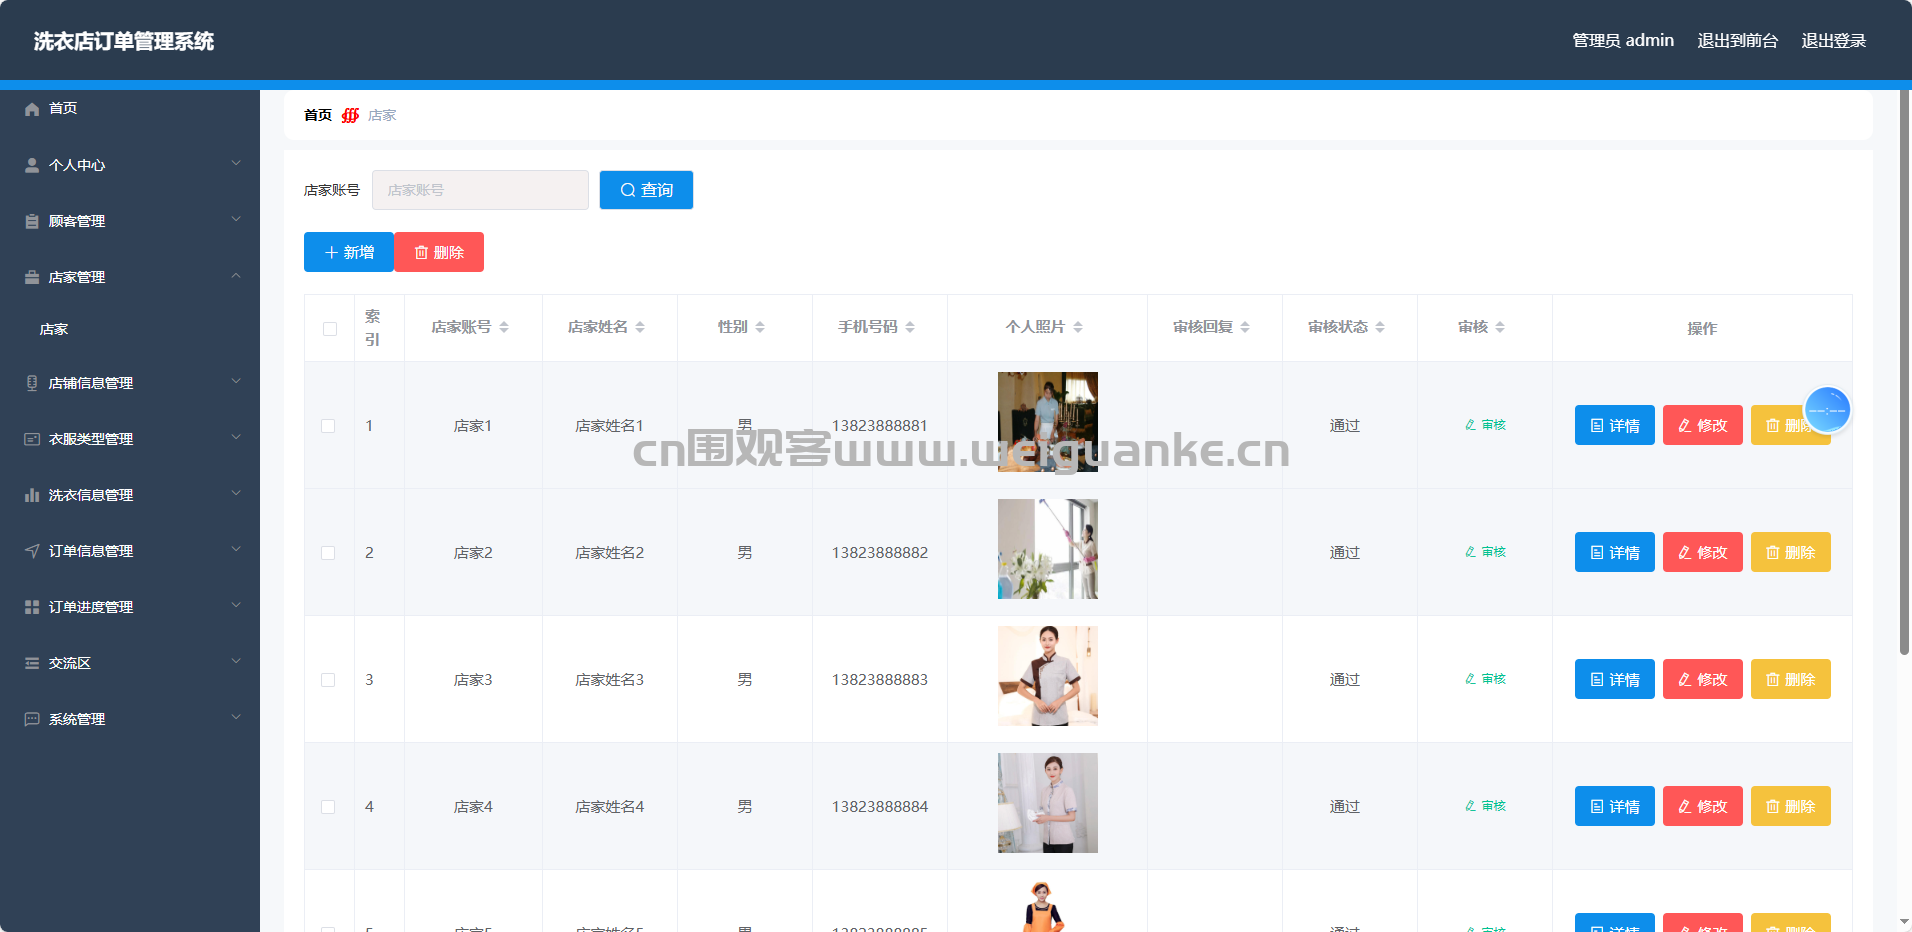1912x932 pixels.
Task: Click the 店家账号 search input field
Action: (x=480, y=190)
